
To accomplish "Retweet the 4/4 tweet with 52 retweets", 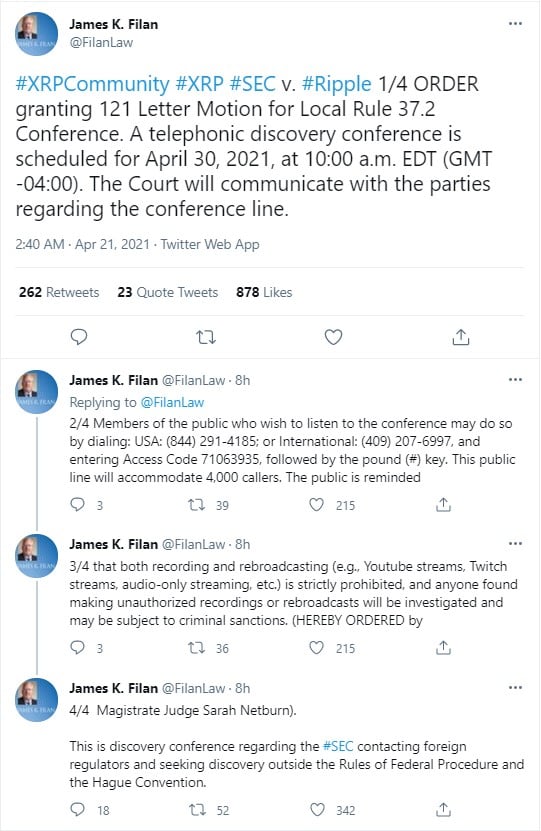I will pyautogui.click(x=197, y=809).
